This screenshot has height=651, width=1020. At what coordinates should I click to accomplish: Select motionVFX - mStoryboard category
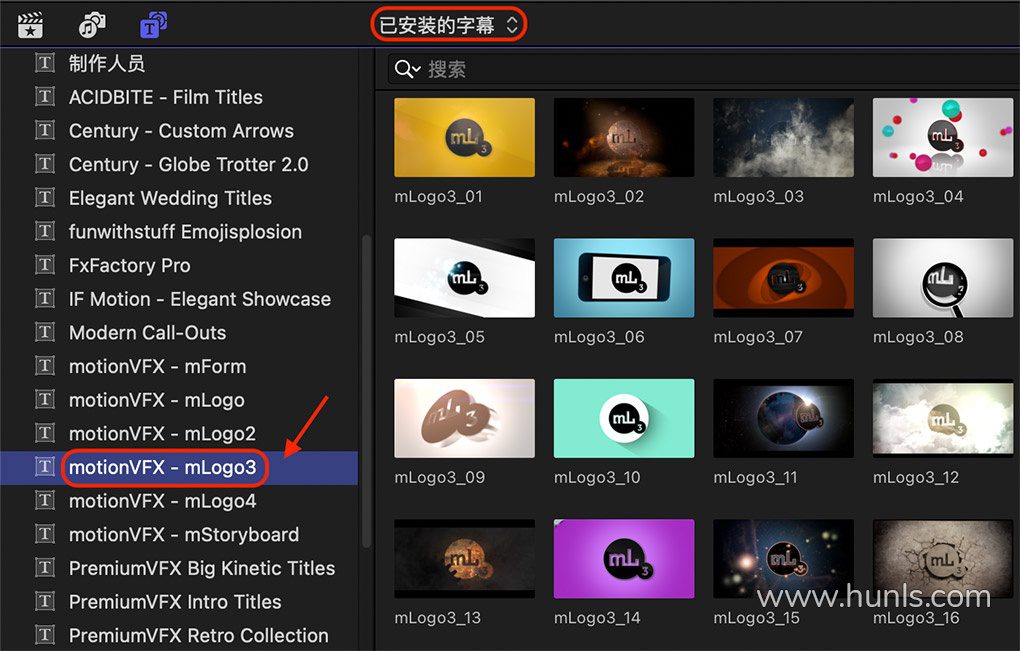pos(179,535)
